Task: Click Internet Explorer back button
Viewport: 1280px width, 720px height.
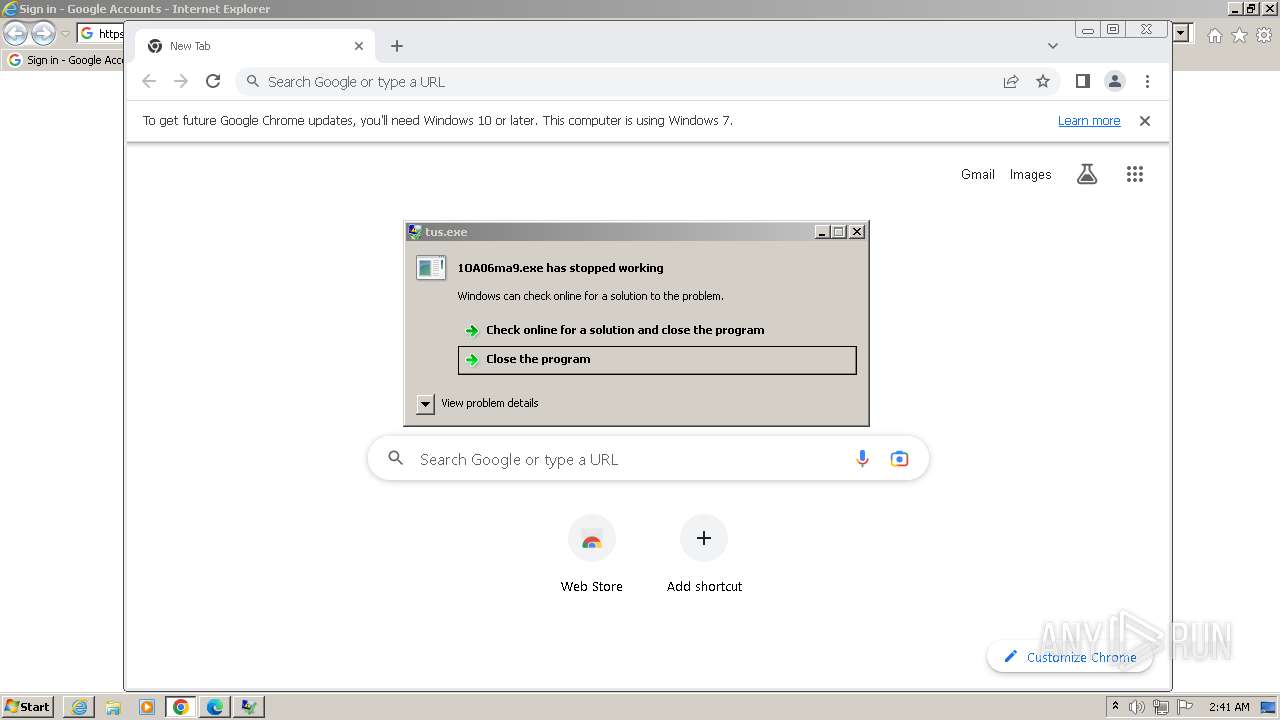Action: tap(15, 33)
